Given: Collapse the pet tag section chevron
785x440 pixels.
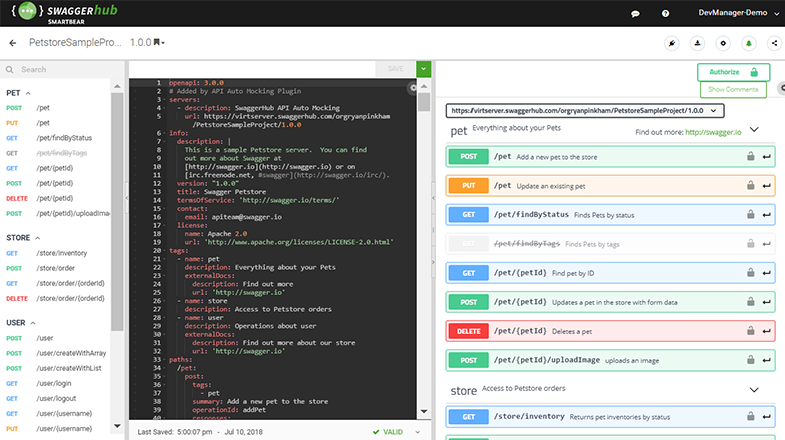Looking at the screenshot, I should coord(754,130).
